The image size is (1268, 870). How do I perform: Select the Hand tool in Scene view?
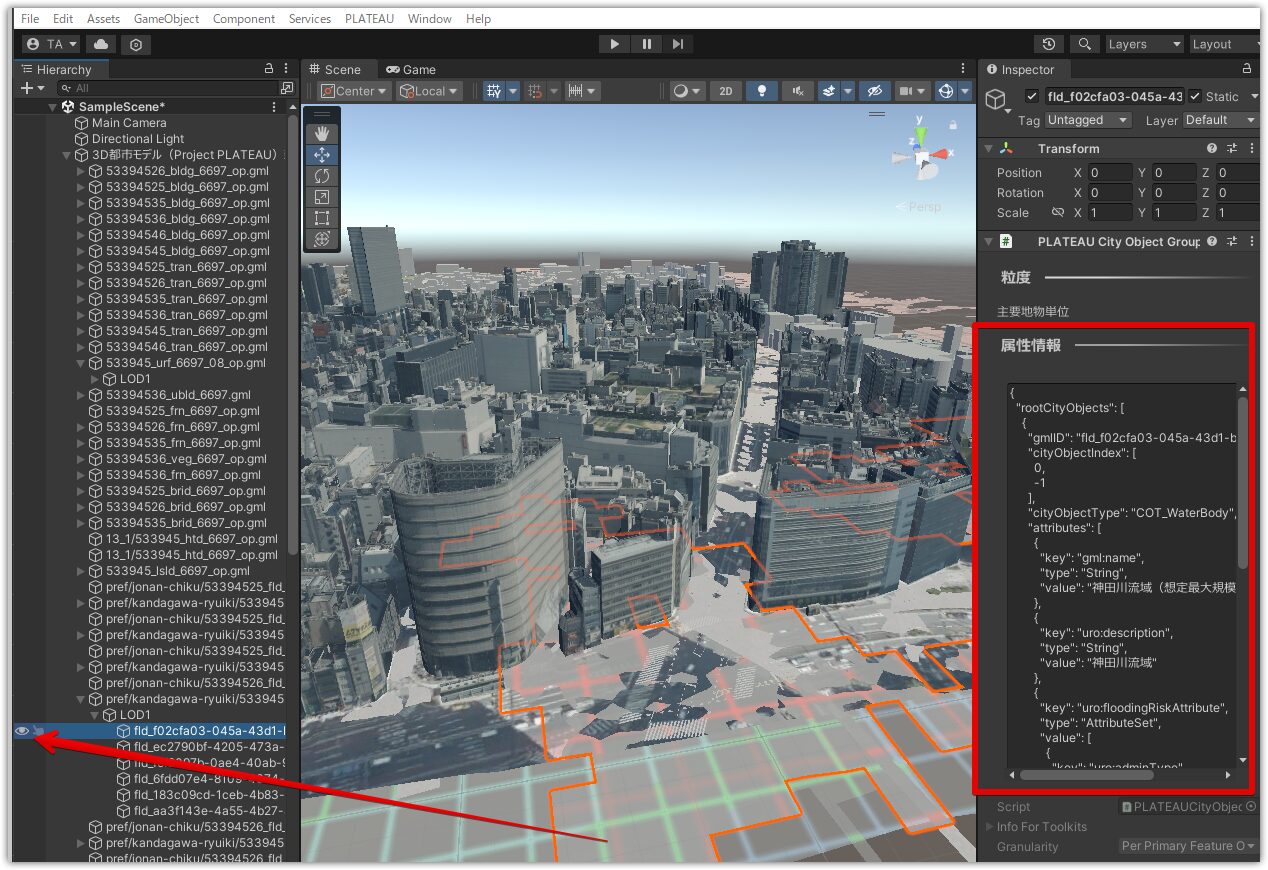(x=321, y=133)
